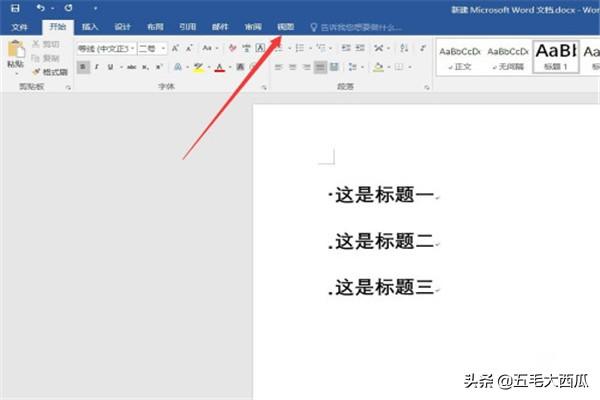Toggle strikethrough on the text
The image size is (600, 400).
click(x=132, y=67)
